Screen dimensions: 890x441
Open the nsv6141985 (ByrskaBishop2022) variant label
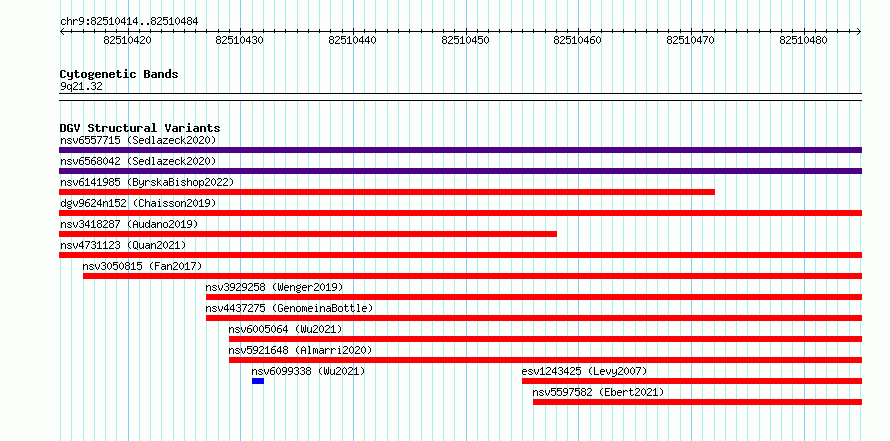click(x=147, y=182)
